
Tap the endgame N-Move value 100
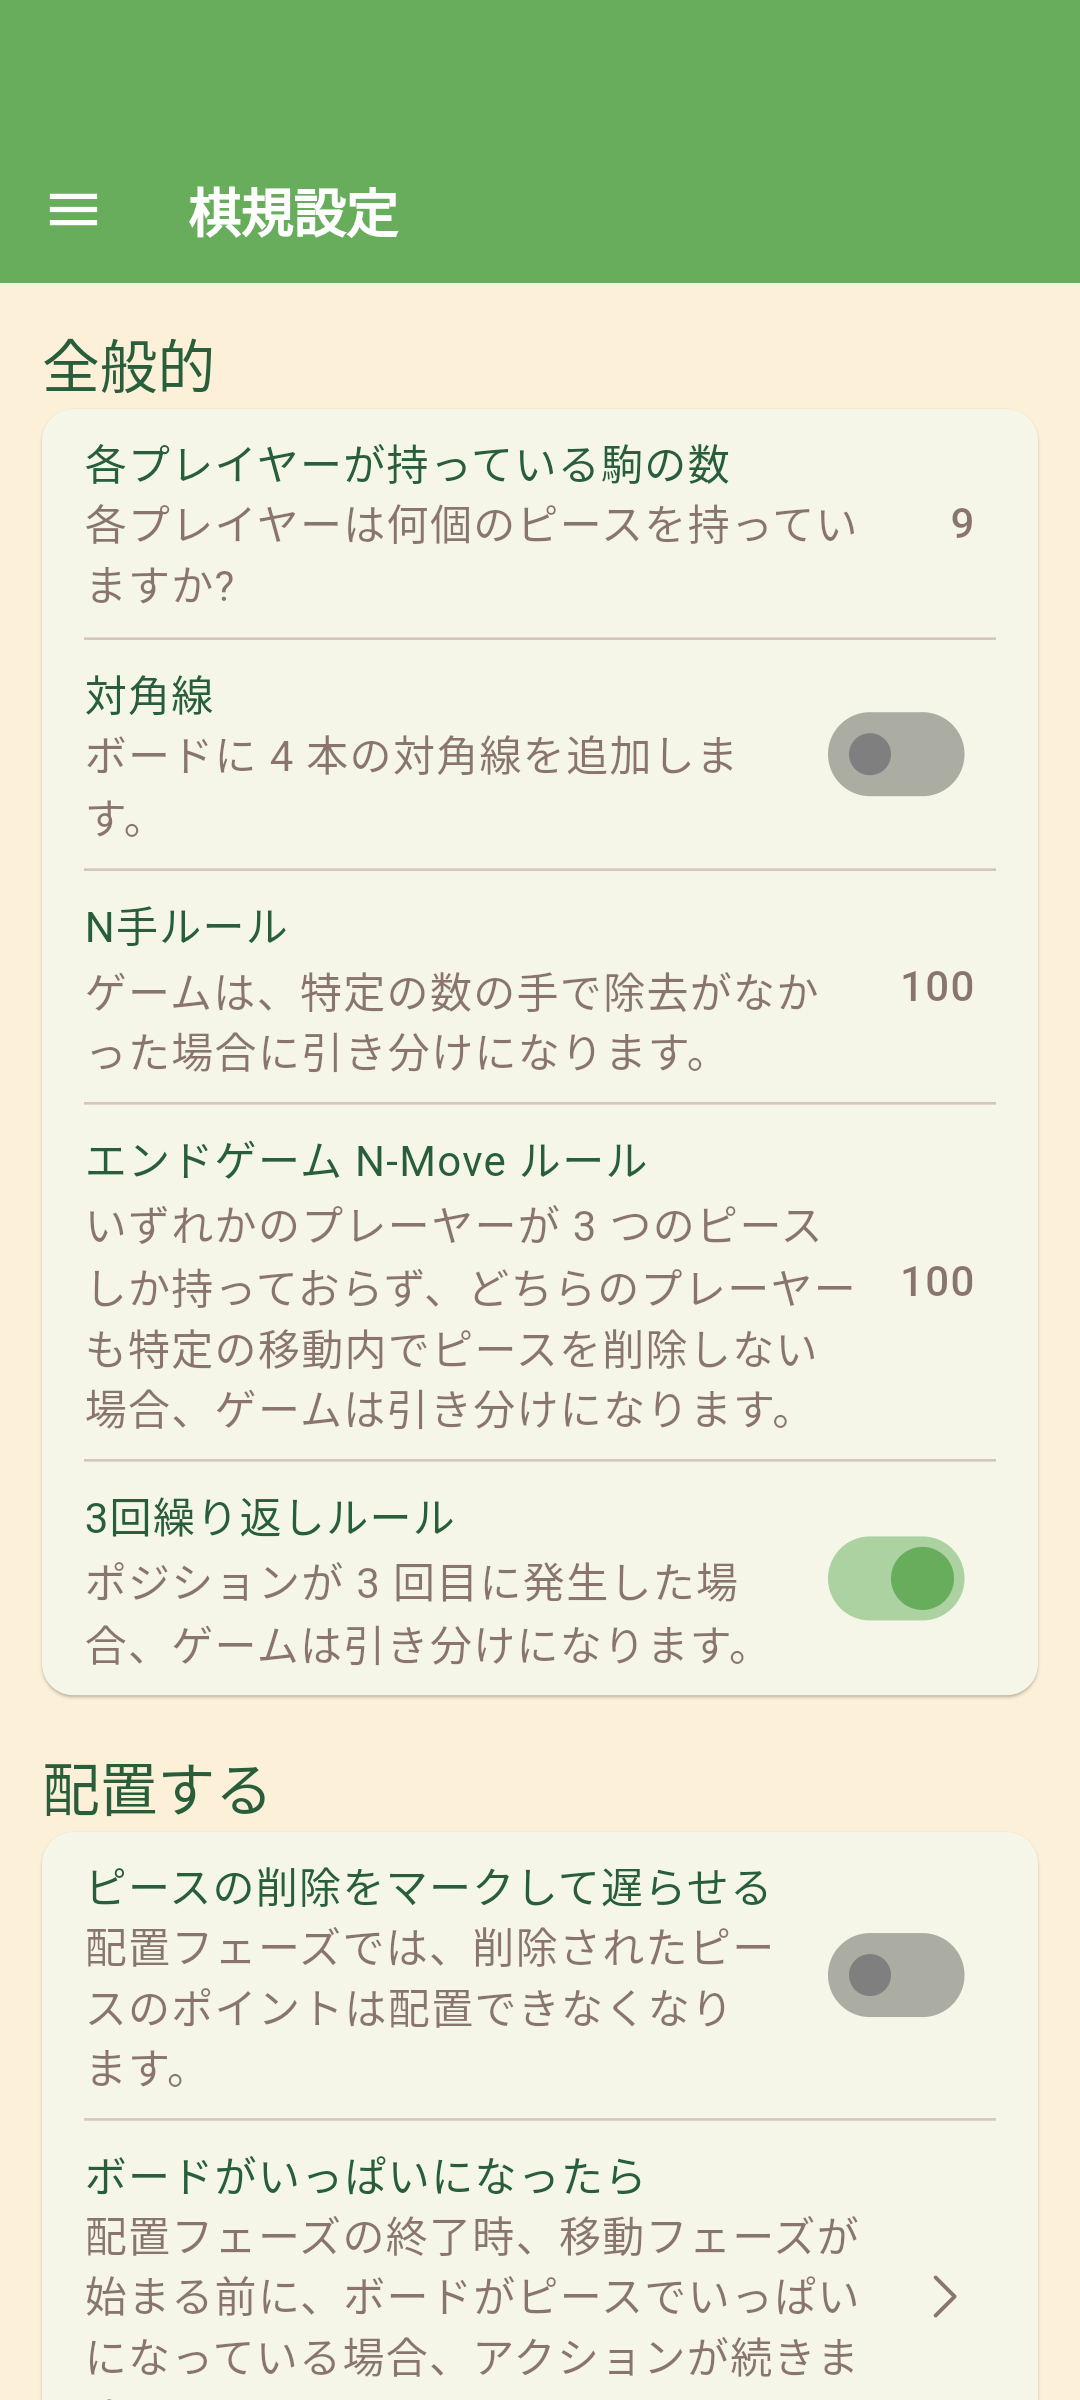[x=937, y=1282]
